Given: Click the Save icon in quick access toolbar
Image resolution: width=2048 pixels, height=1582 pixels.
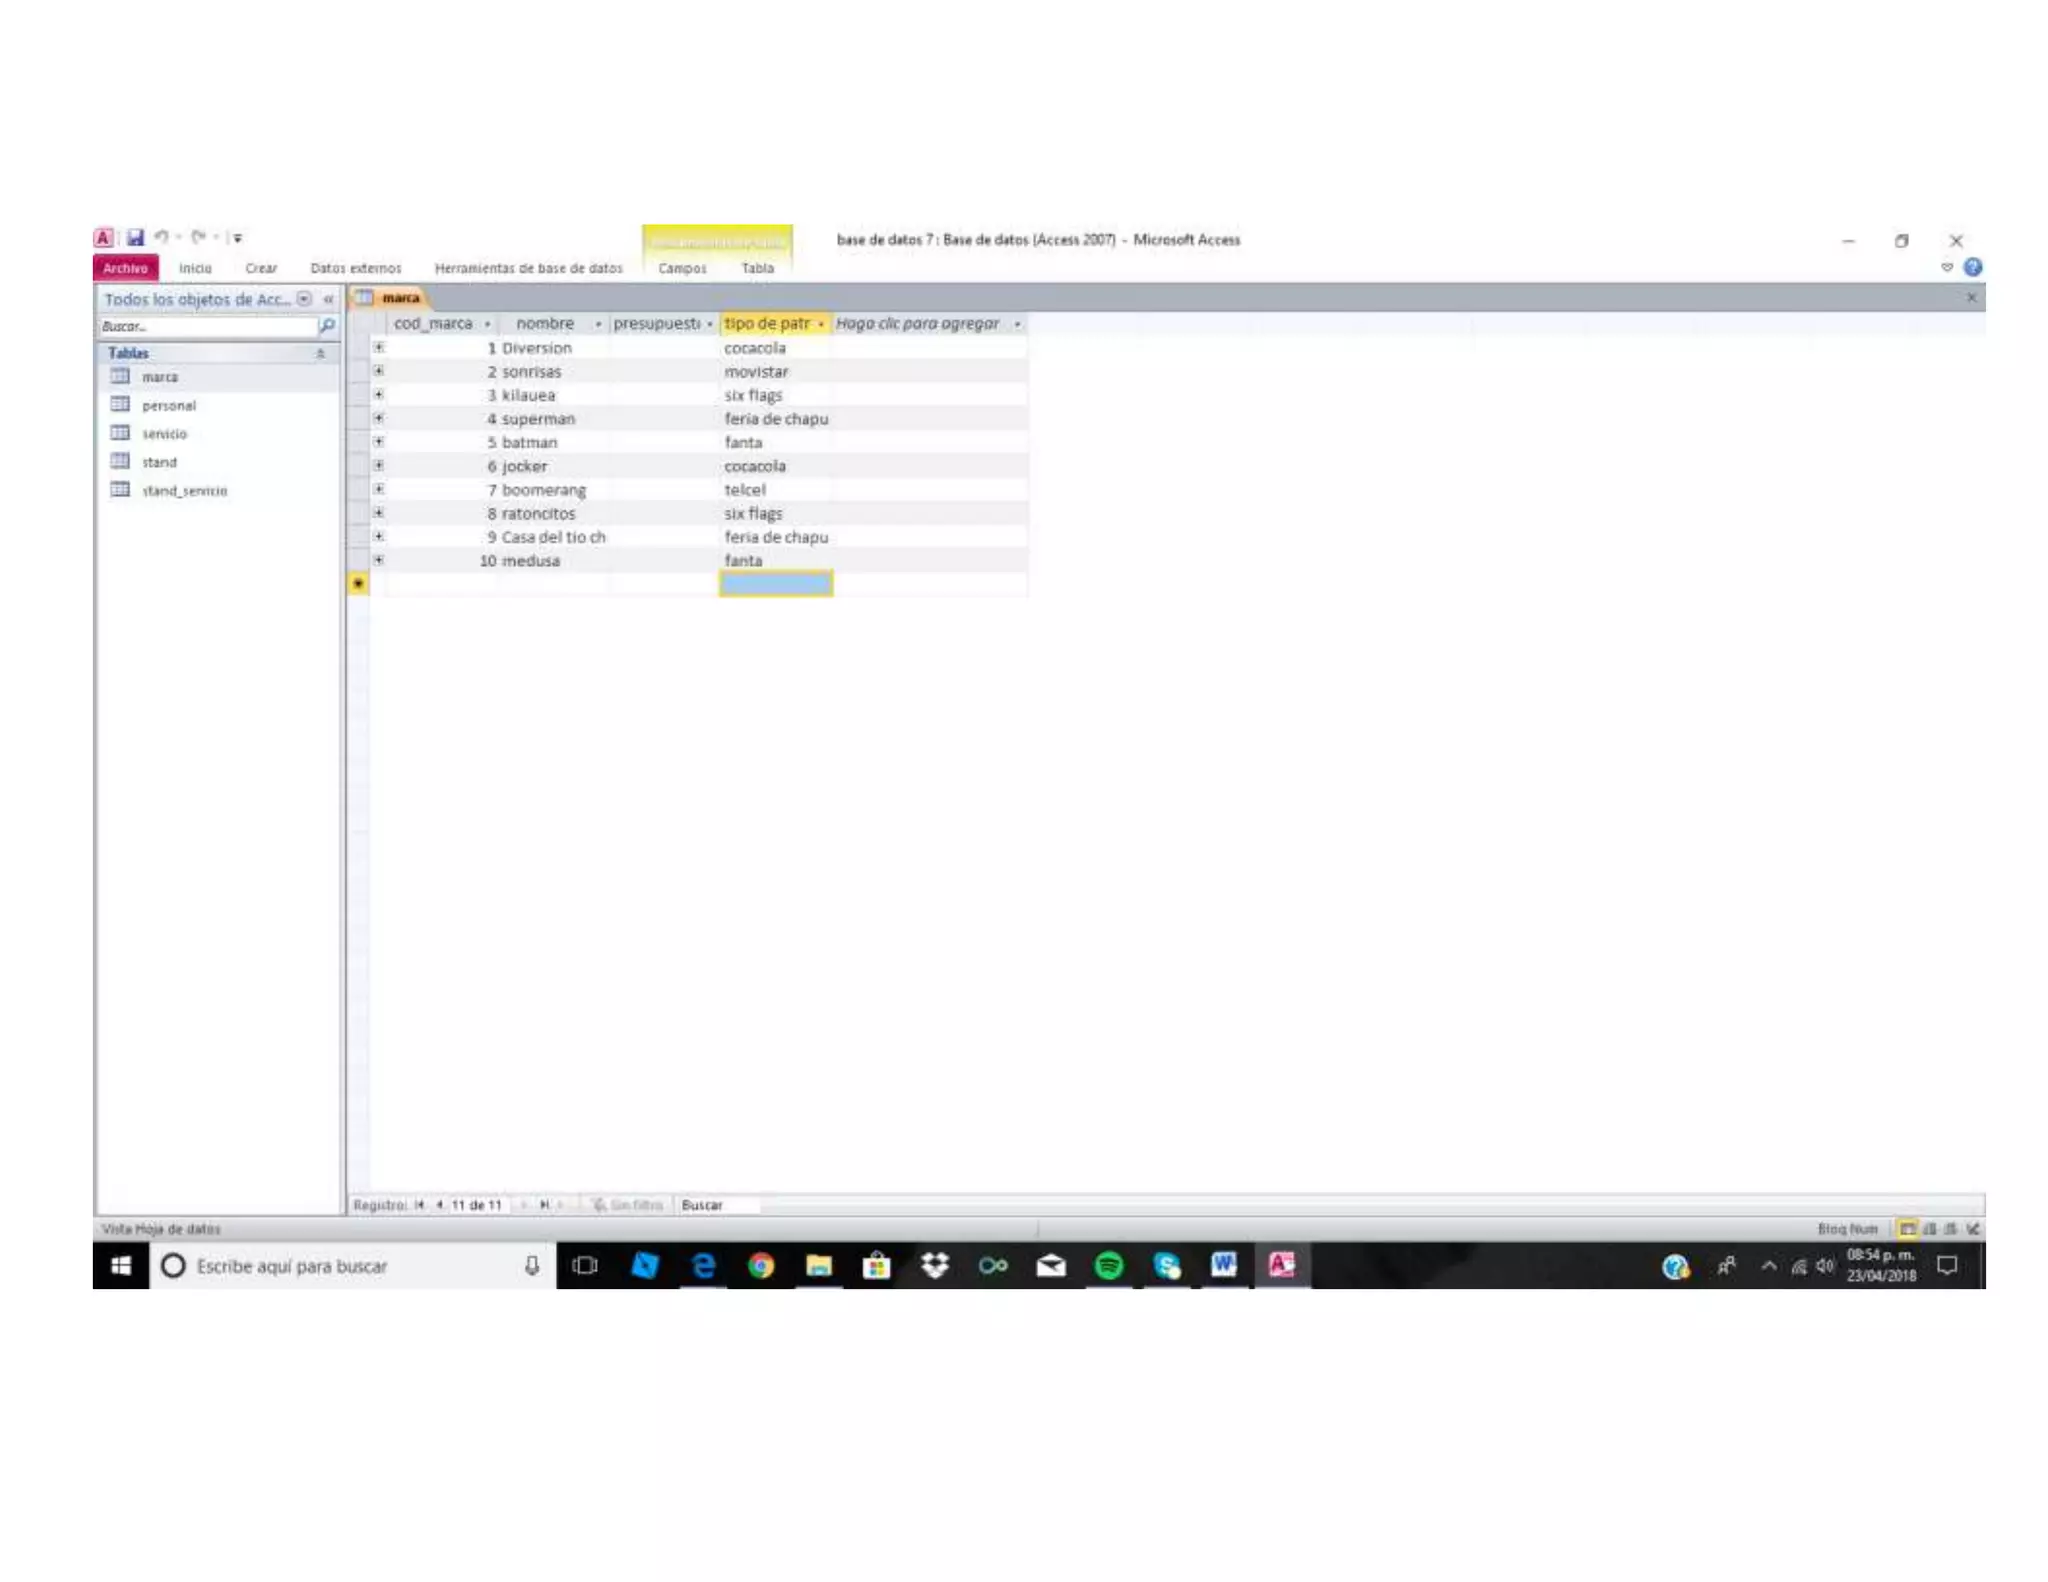Looking at the screenshot, I should (x=135, y=238).
